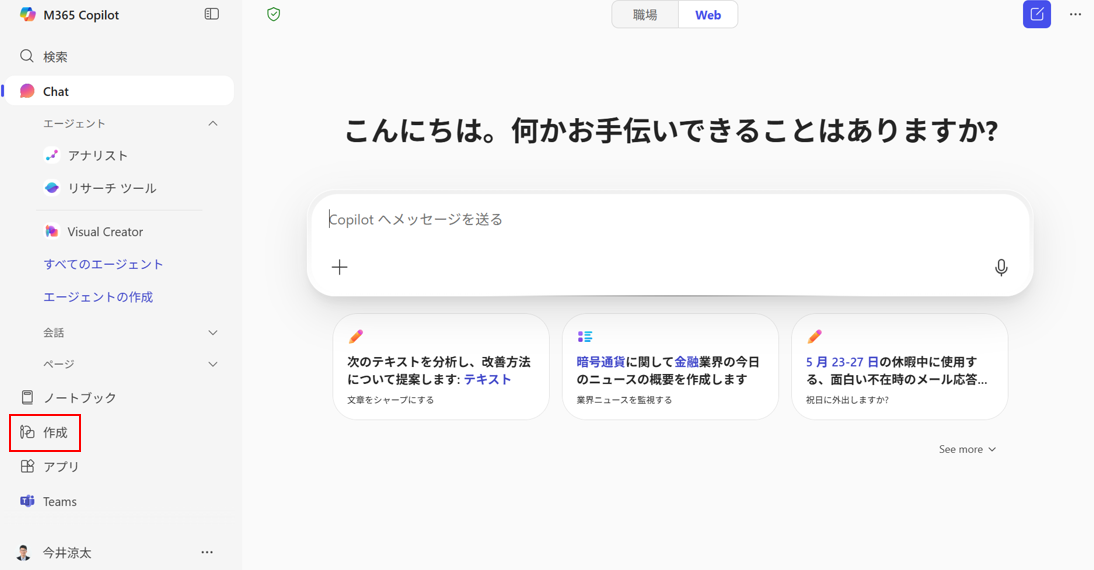
Task: Click エージェントの作成 link
Action: [x=98, y=297]
